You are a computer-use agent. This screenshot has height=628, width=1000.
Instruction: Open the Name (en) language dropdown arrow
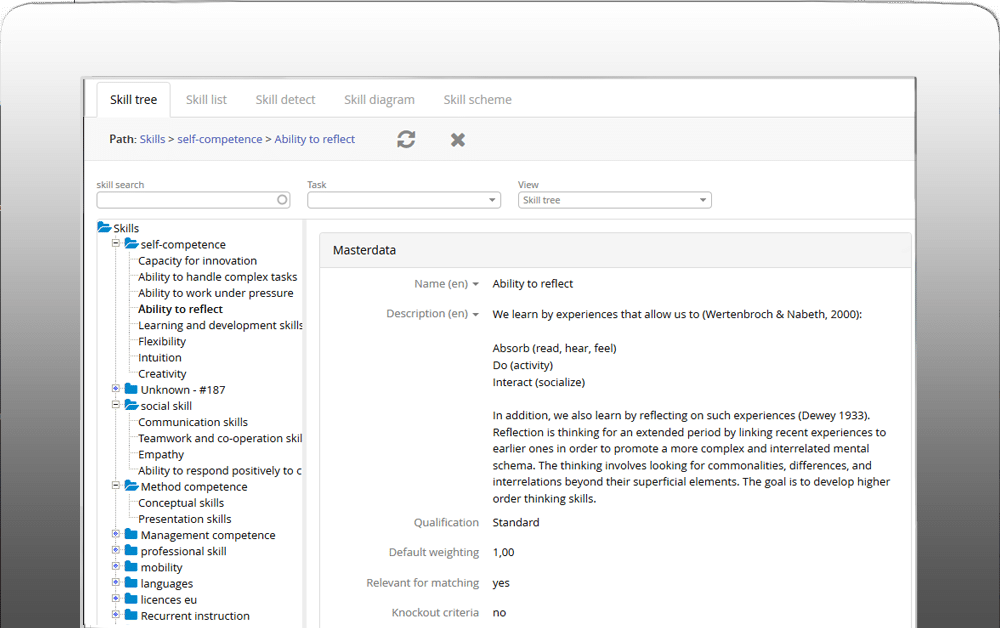coord(476,284)
